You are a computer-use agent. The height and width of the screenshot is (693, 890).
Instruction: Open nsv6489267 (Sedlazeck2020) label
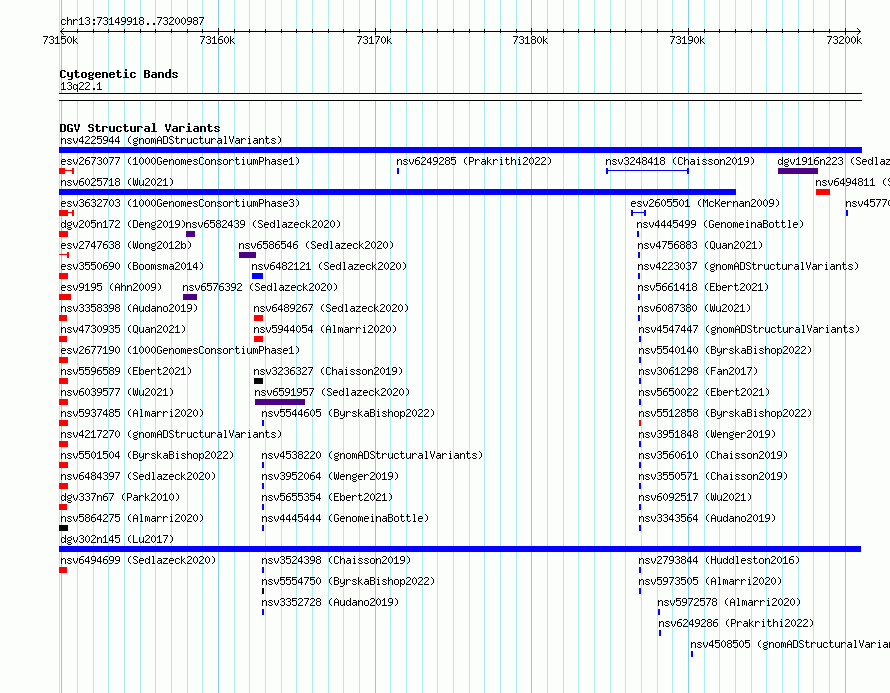click(x=331, y=308)
